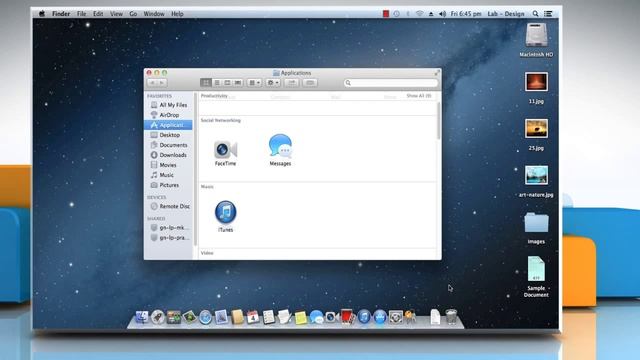Open Spotlight search in menu bar
The width and height of the screenshot is (640, 360).
click(535, 13)
